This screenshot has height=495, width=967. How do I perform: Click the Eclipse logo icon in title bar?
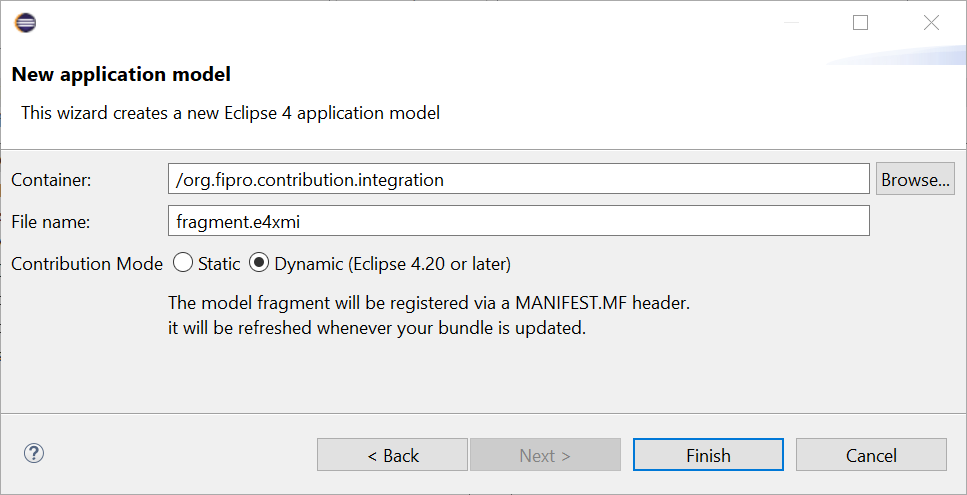(x=25, y=23)
